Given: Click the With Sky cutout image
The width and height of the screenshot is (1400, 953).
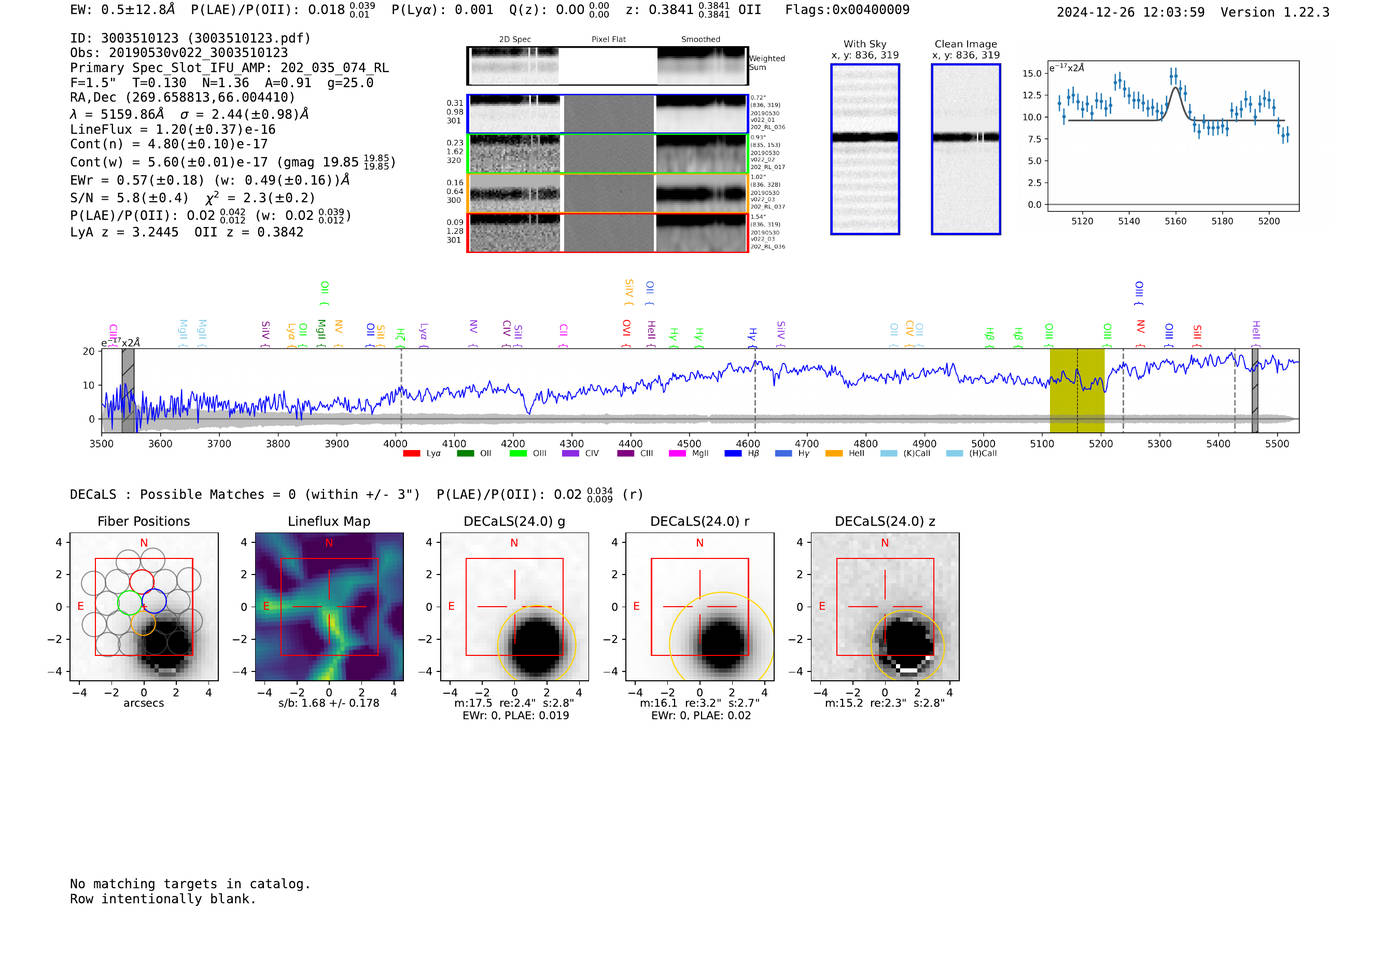Looking at the screenshot, I should 865,149.
